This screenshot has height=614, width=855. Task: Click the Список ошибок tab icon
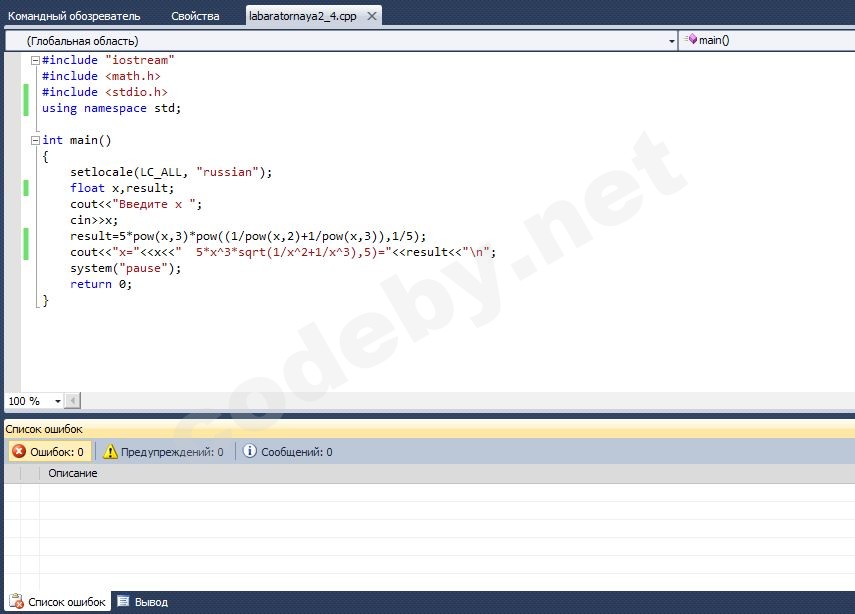tap(16, 601)
